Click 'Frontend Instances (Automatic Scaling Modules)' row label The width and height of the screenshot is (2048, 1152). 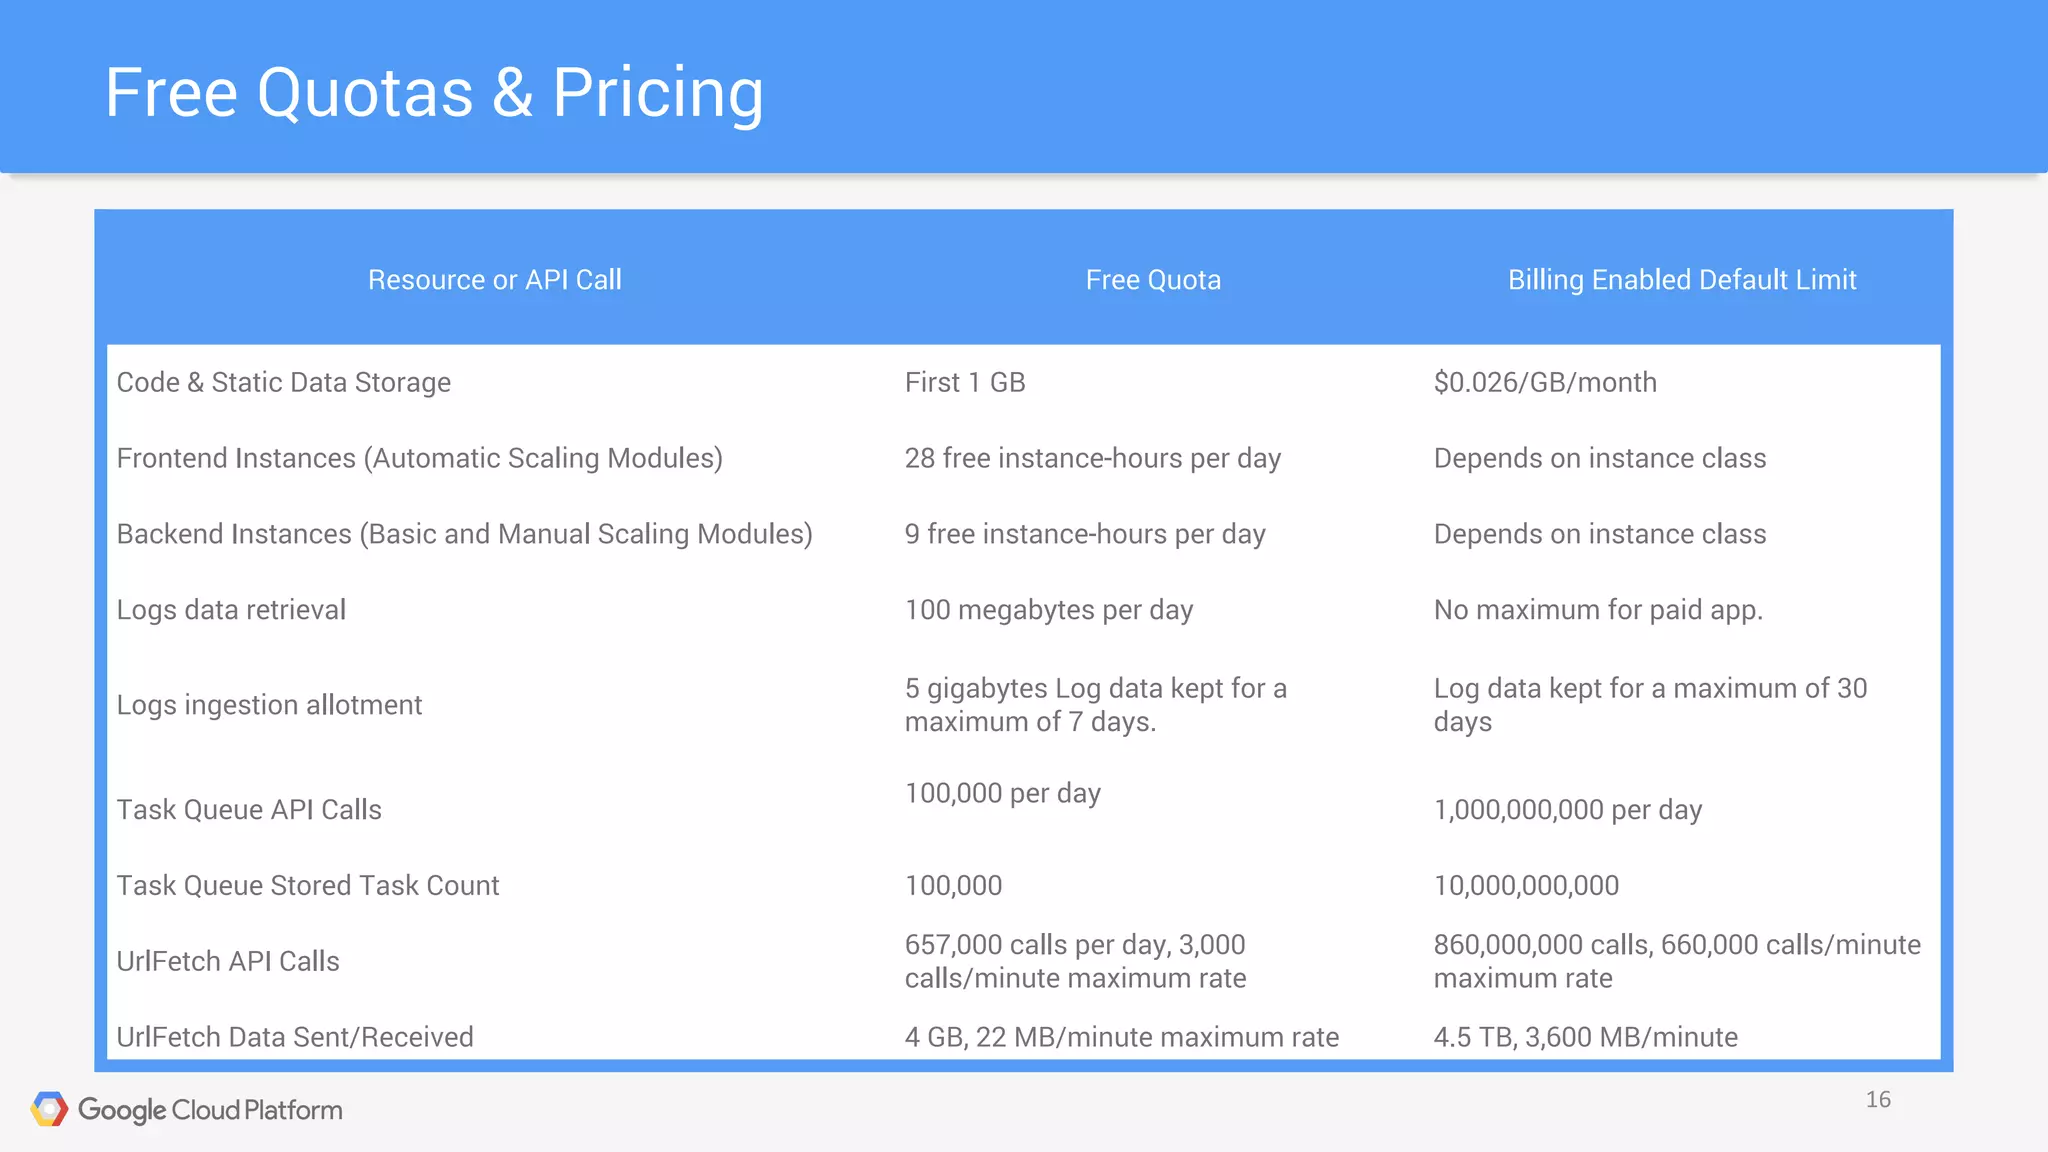pos(420,458)
